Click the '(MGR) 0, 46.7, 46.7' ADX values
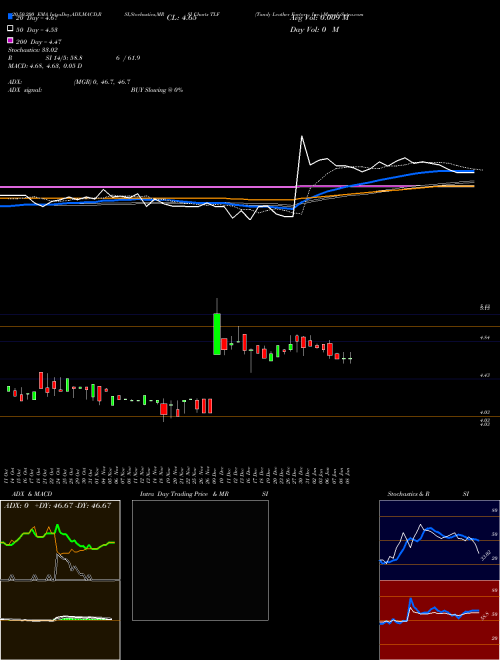500x660 pixels. pos(102,82)
